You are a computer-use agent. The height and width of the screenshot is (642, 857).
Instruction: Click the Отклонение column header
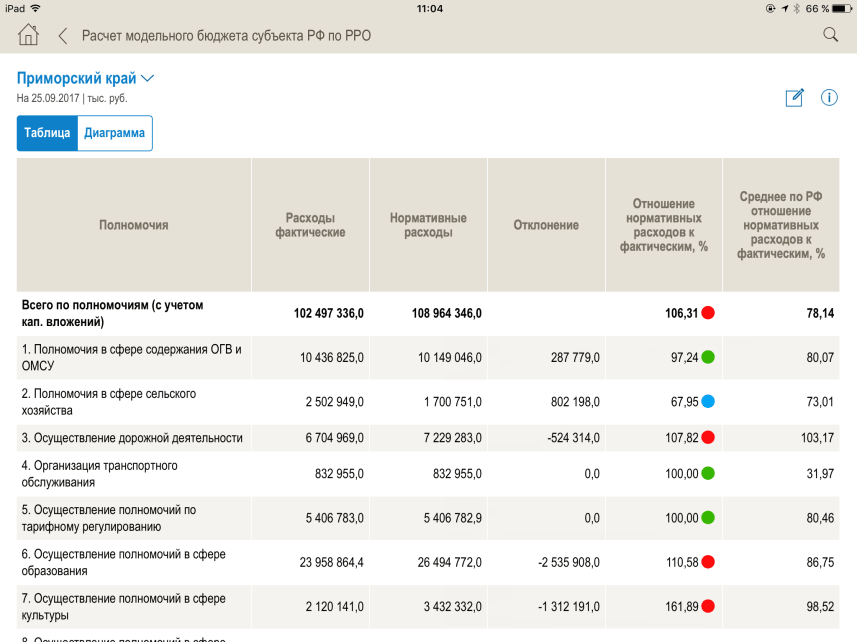point(546,225)
